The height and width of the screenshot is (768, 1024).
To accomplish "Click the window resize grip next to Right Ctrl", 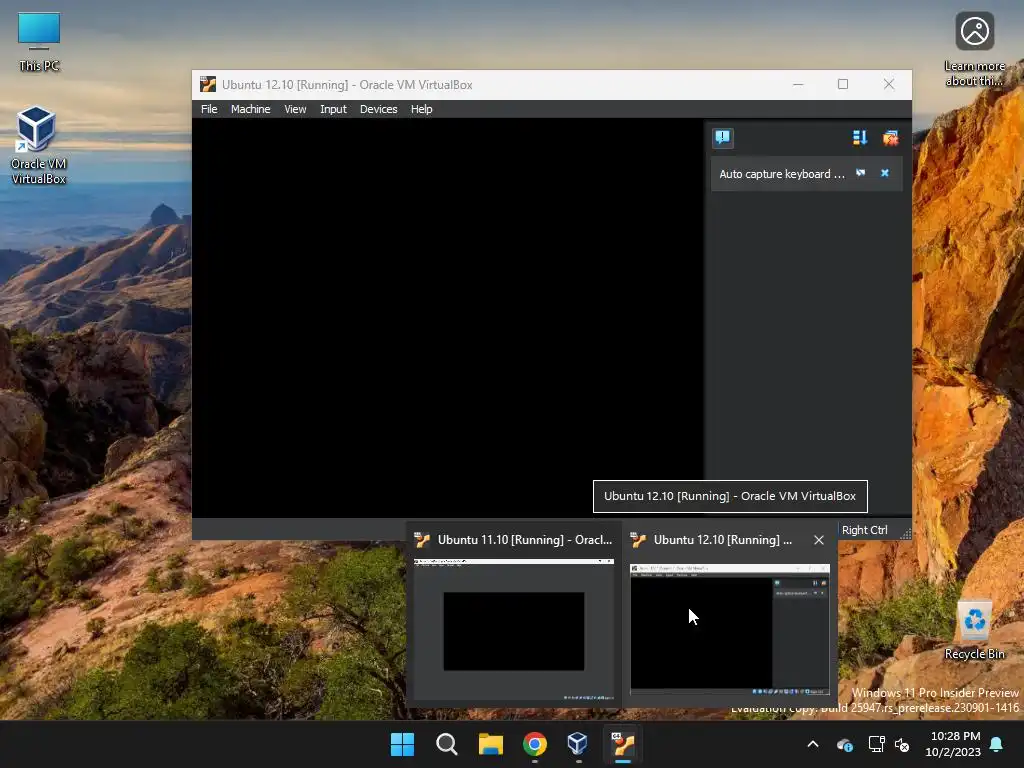I will (905, 534).
